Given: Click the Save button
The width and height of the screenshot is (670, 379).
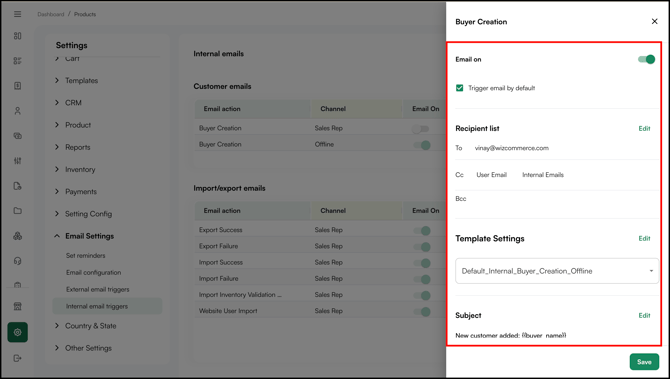Looking at the screenshot, I should pos(644,362).
